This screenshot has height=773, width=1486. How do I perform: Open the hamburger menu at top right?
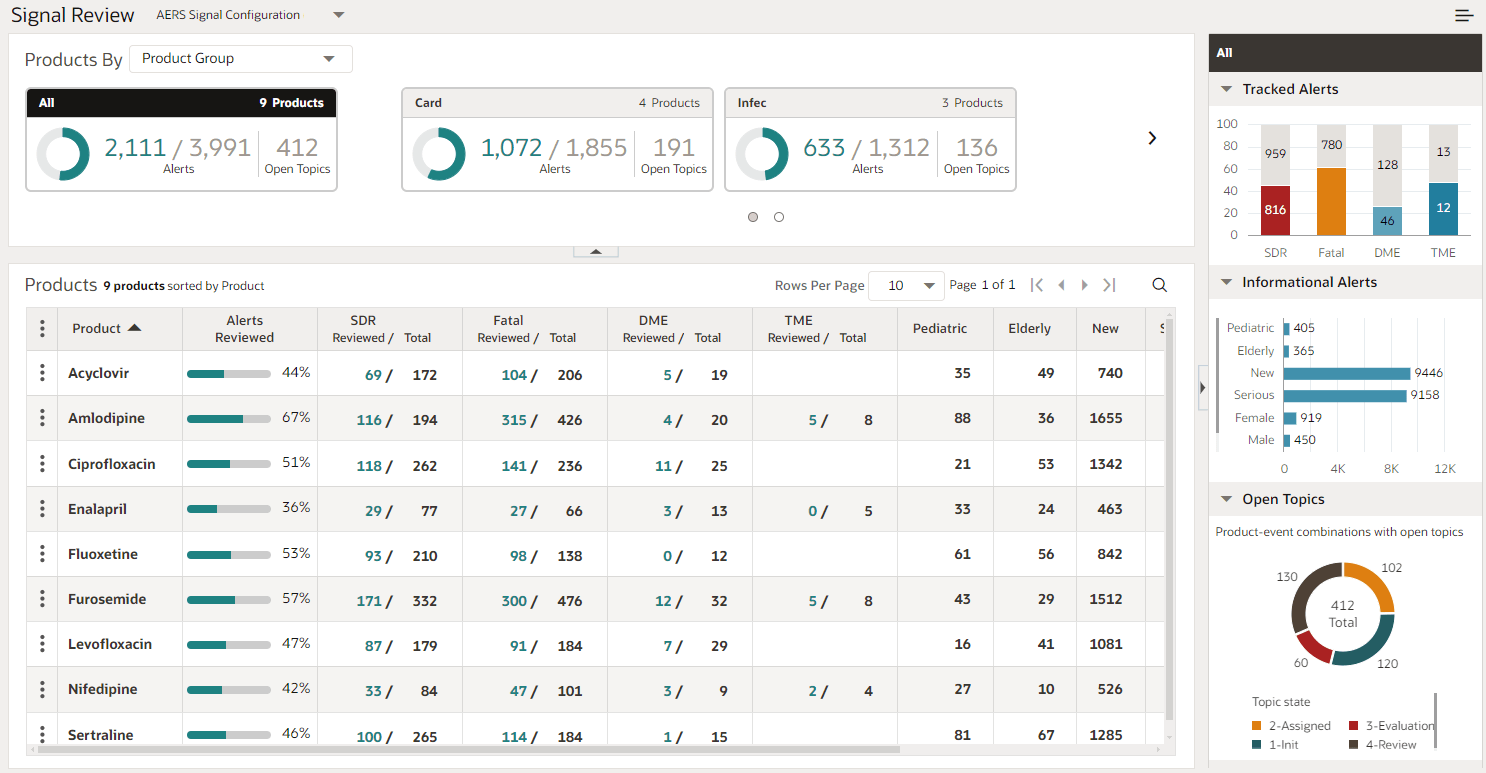(x=1464, y=15)
